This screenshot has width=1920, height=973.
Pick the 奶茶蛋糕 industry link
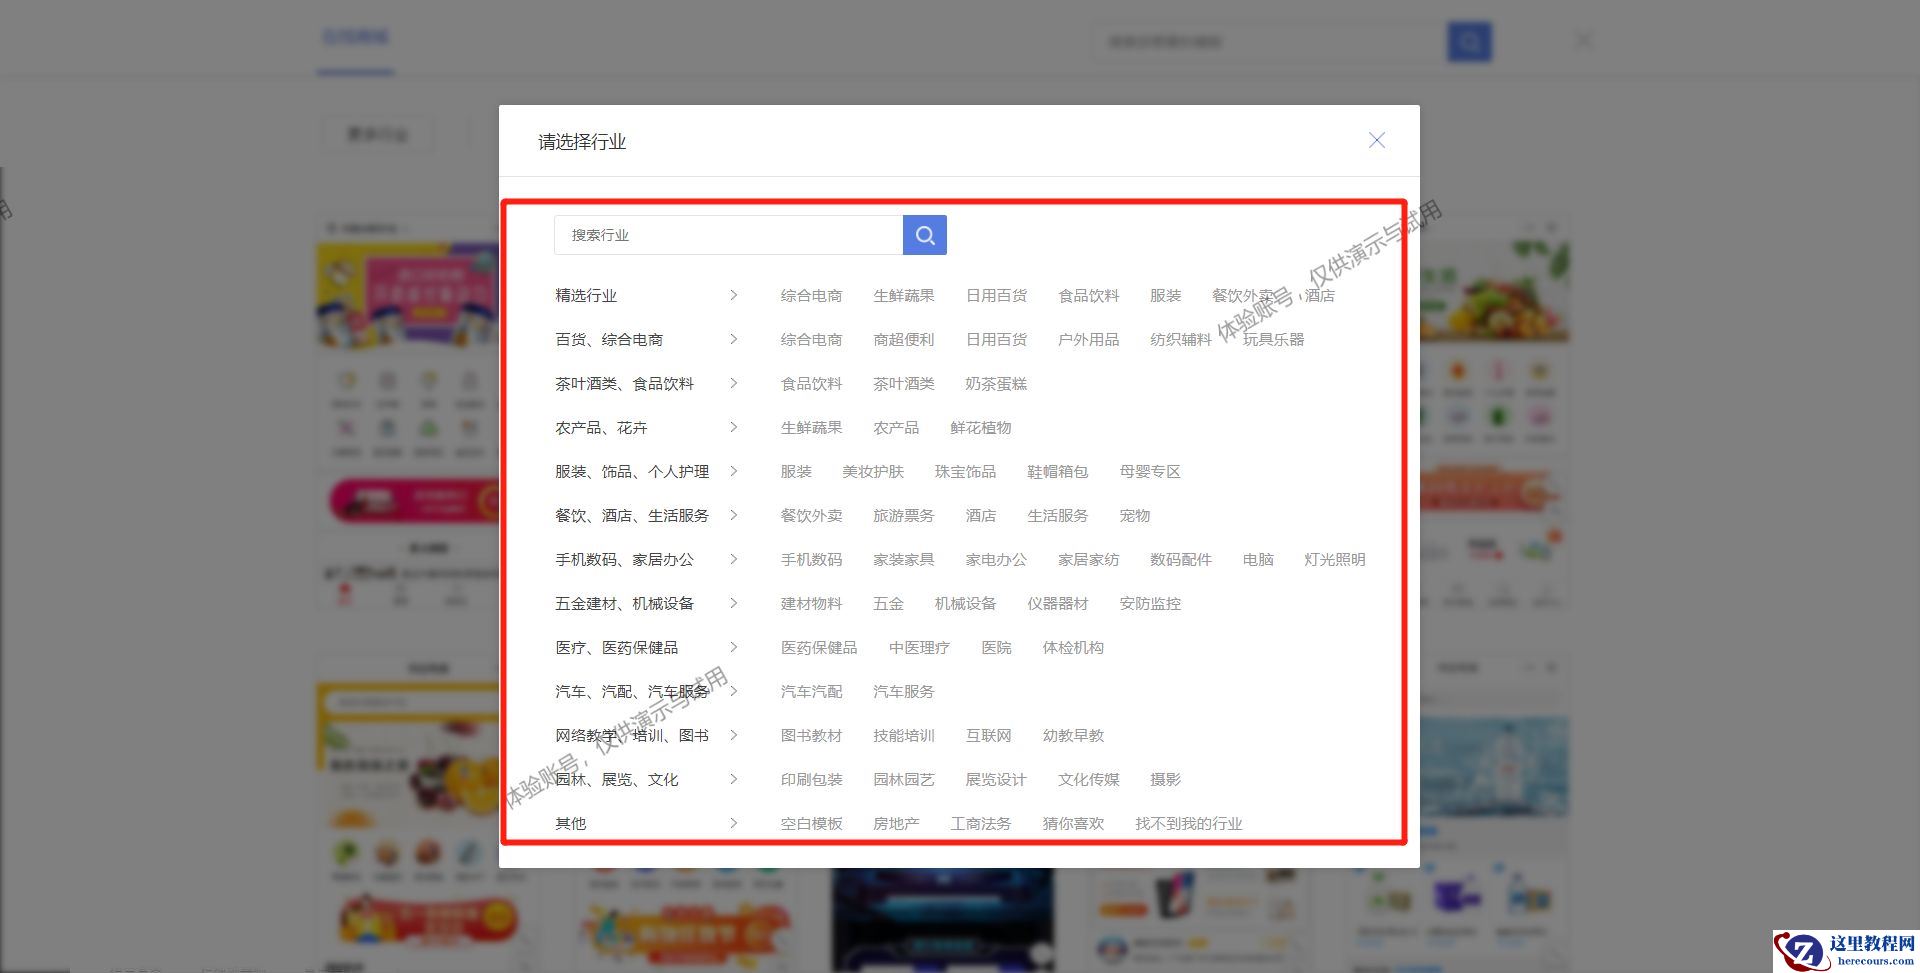point(996,384)
